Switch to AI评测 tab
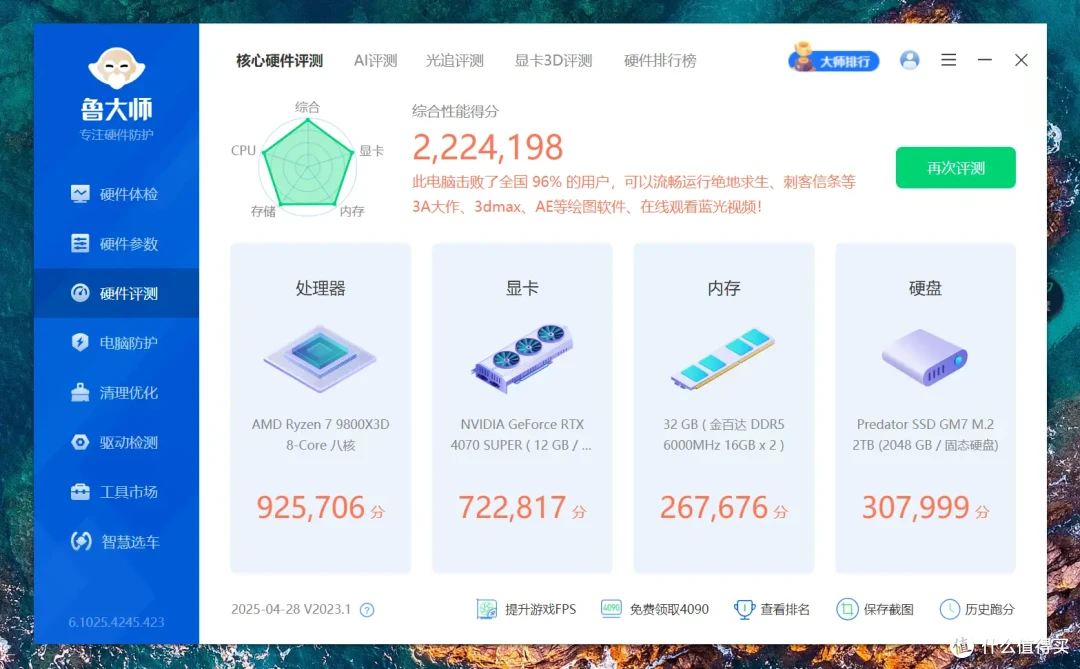 tap(375, 61)
